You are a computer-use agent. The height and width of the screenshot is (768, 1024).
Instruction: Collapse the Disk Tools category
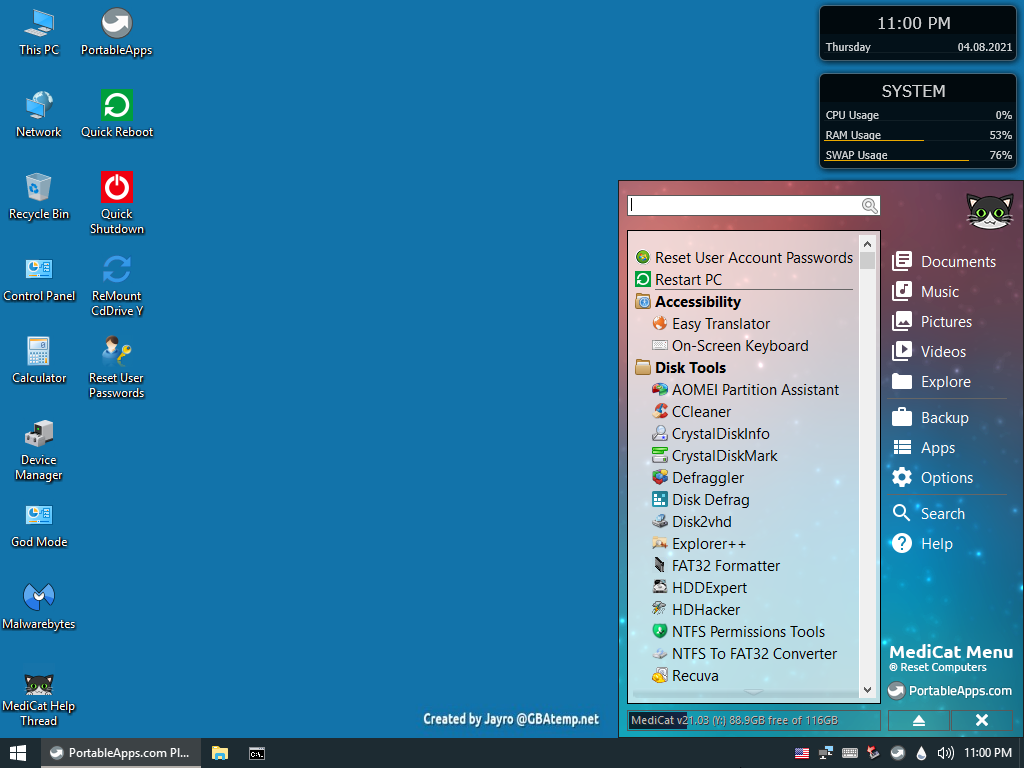tap(680, 368)
